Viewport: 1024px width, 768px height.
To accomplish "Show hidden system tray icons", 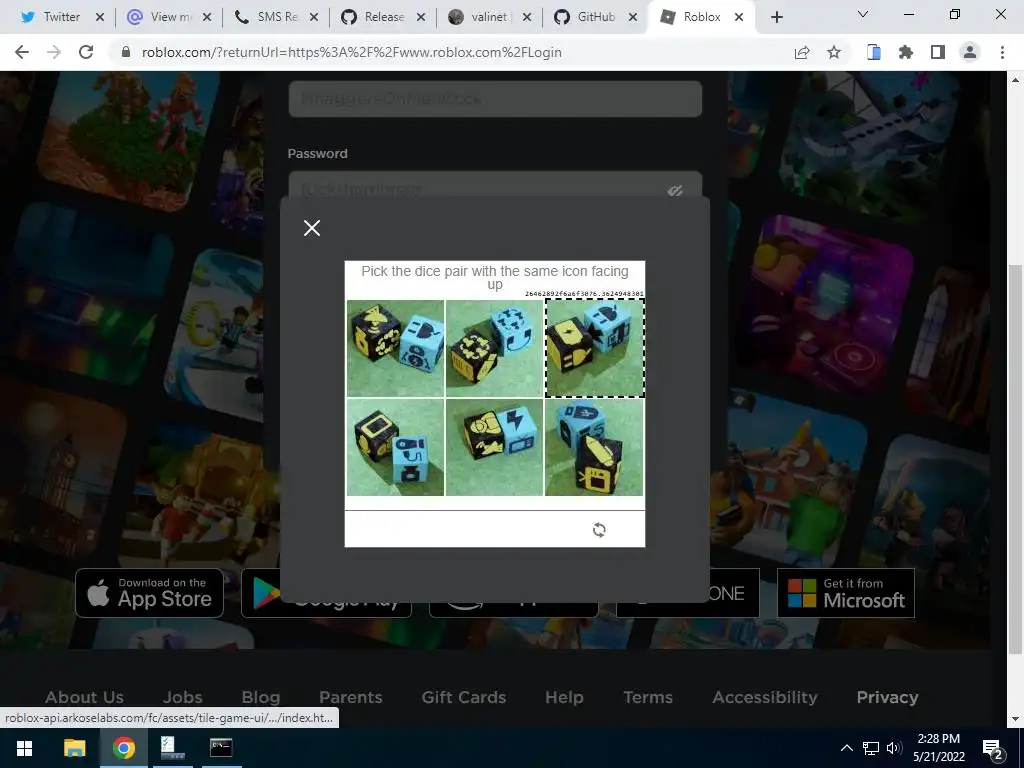I will tap(846, 748).
